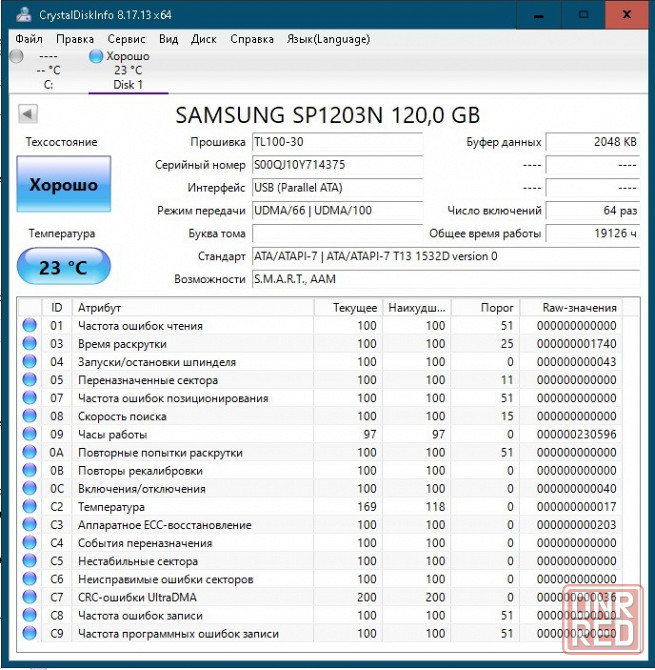Click the Хорошо health status button

pyautogui.click(x=64, y=184)
